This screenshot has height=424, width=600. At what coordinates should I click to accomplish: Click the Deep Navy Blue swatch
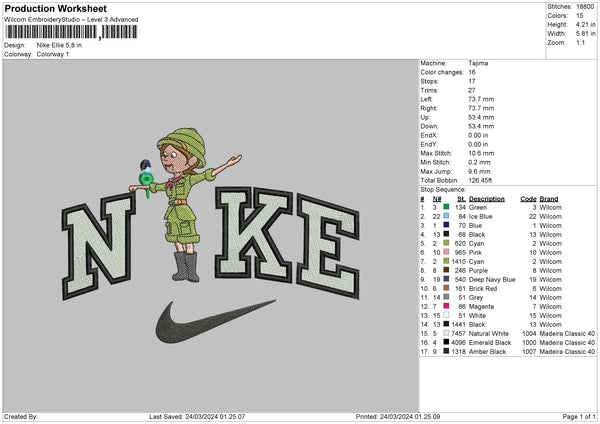(447, 279)
